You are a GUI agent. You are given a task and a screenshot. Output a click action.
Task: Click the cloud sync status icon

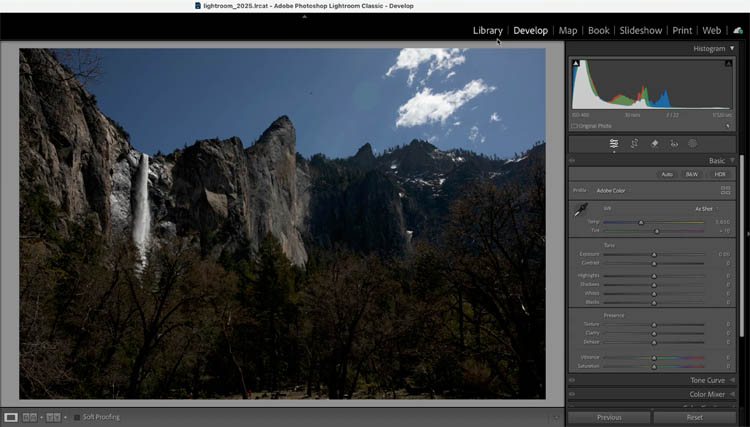[737, 31]
